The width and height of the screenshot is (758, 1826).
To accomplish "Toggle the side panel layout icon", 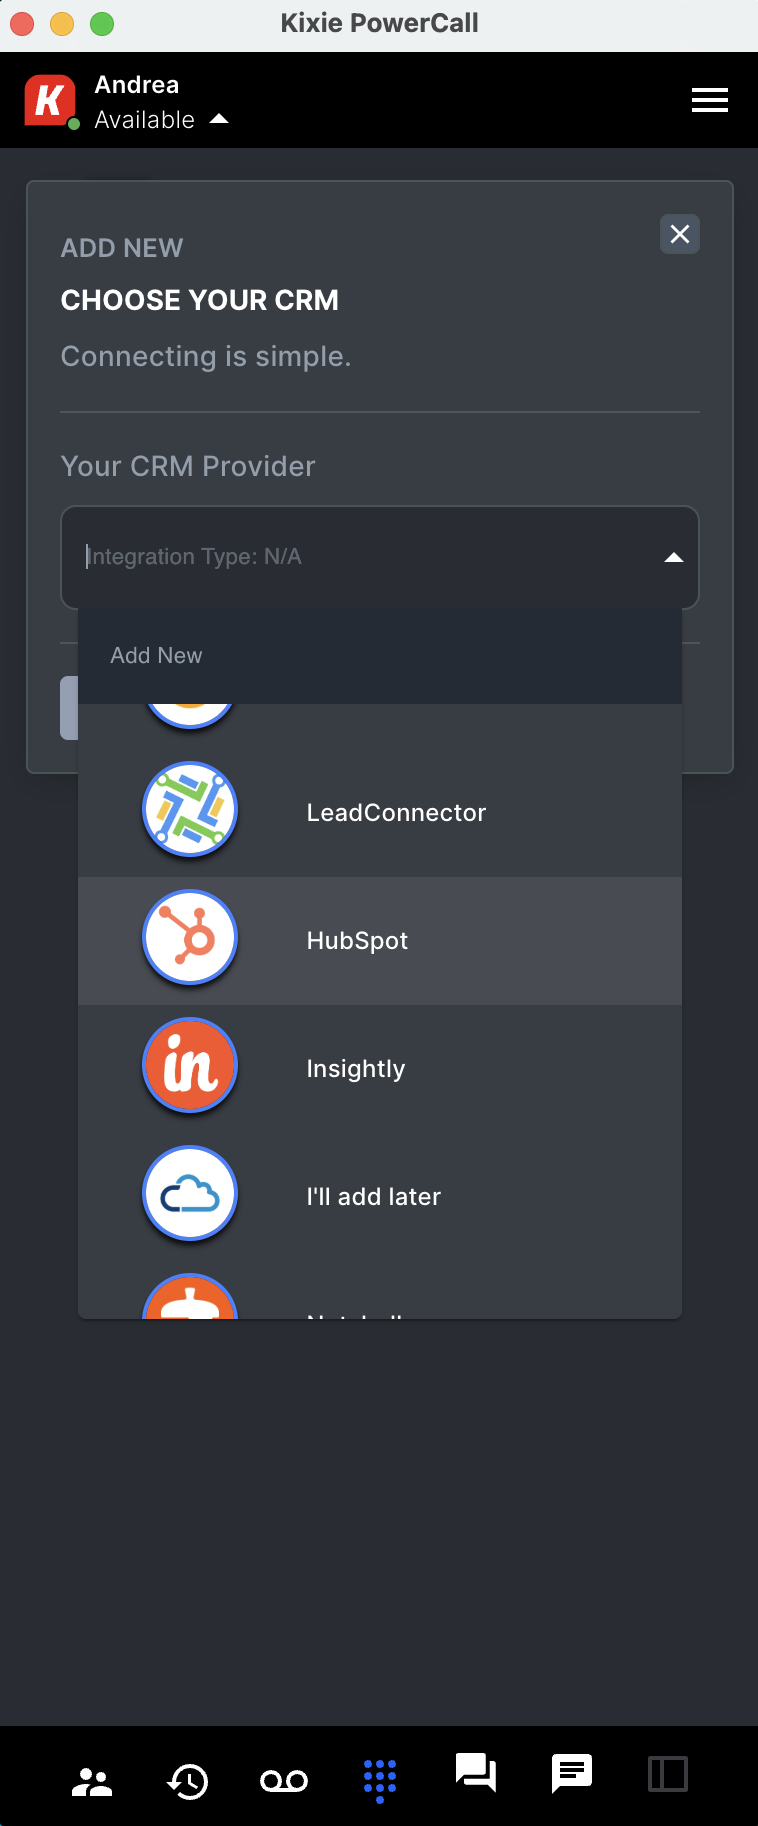I will click(x=668, y=1774).
